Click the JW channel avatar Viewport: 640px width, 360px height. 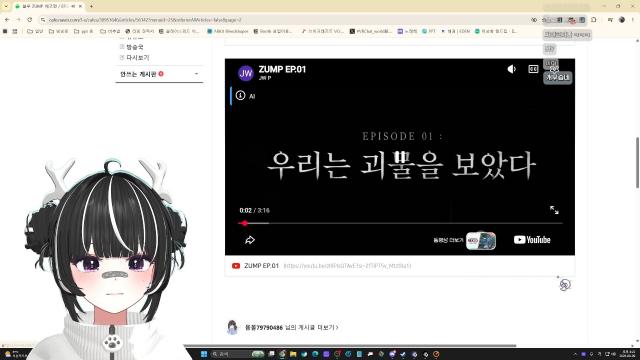(x=246, y=73)
